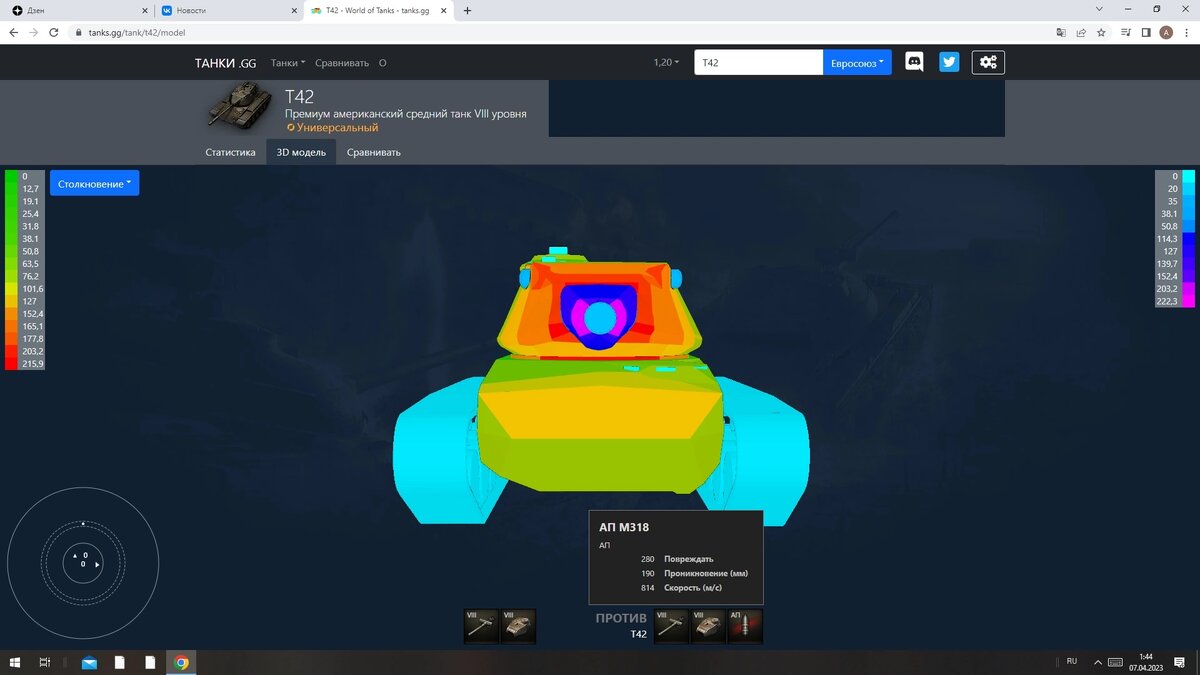Expand the 1,20 version dropdown
Screen dimensions: 1200x675
click(666, 62)
